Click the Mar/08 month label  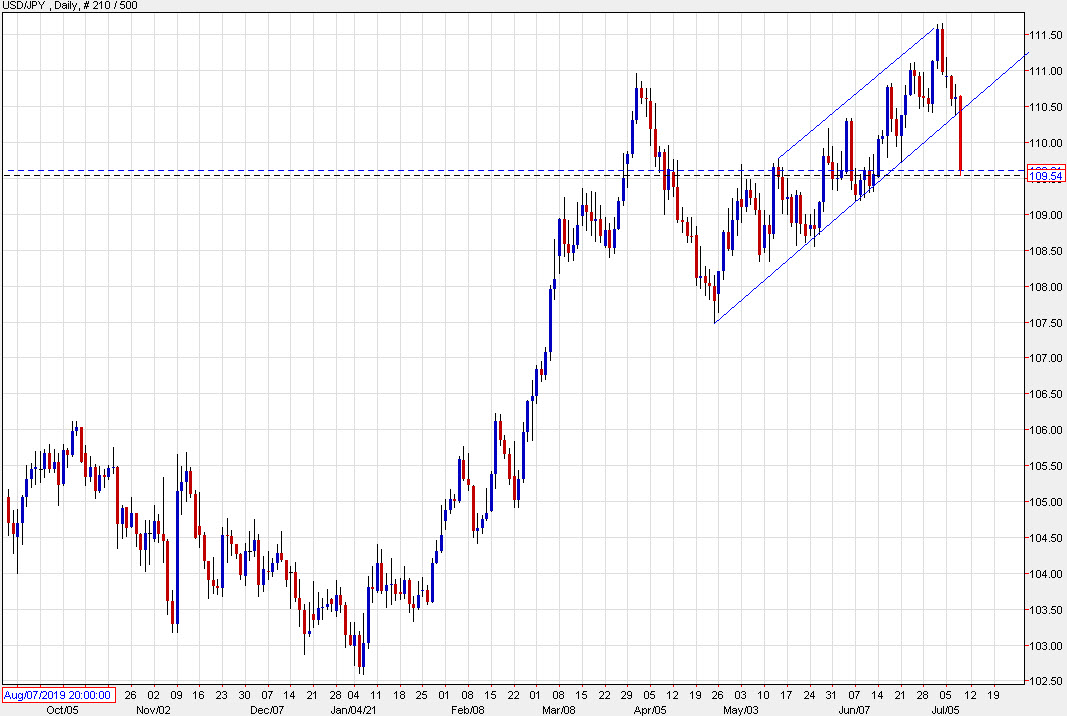[559, 710]
